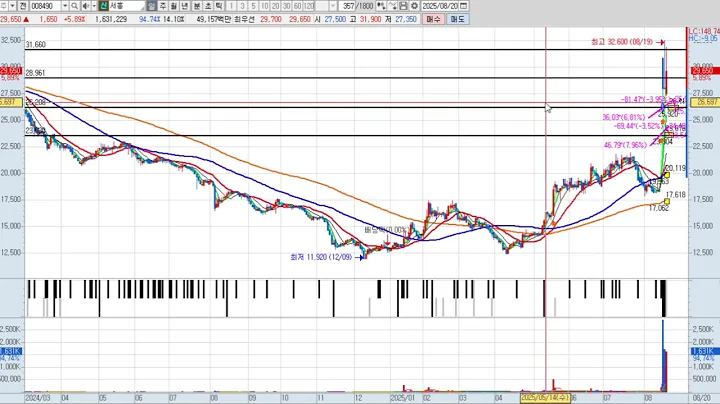Click the volume value 1,631,229
This screenshot has height=404, width=720.
pyautogui.click(x=111, y=19)
